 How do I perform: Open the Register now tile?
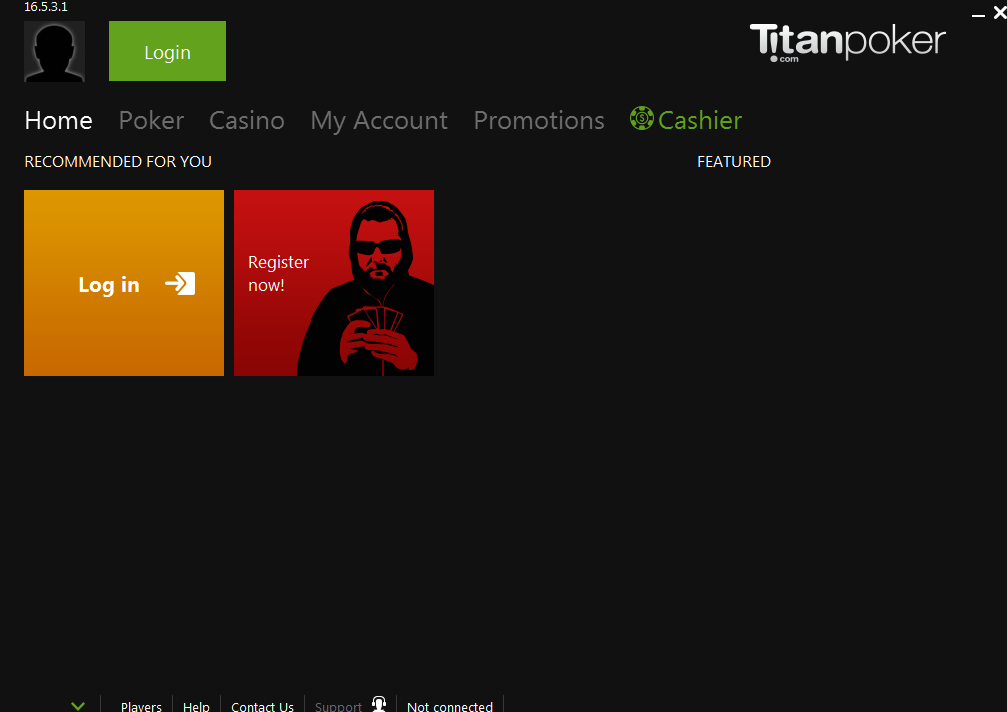click(334, 282)
